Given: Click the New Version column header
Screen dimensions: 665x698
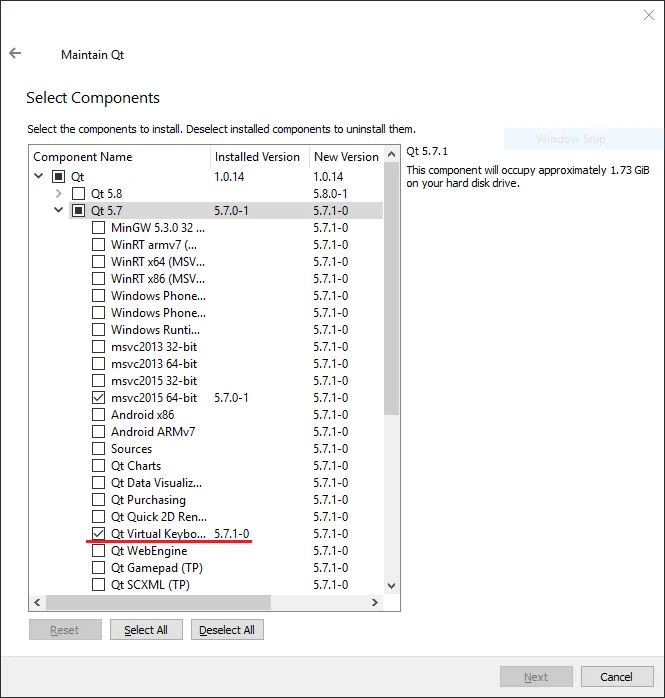Looking at the screenshot, I should tap(346, 157).
